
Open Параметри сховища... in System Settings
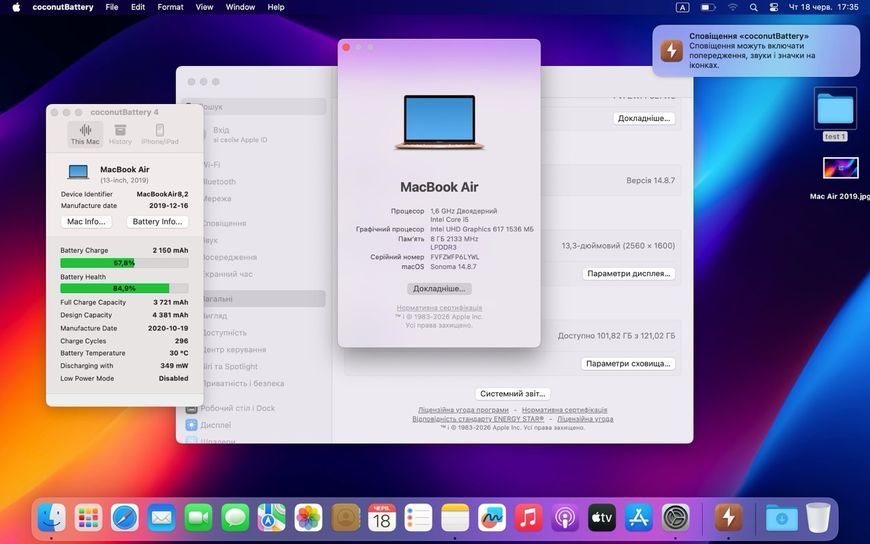point(628,364)
